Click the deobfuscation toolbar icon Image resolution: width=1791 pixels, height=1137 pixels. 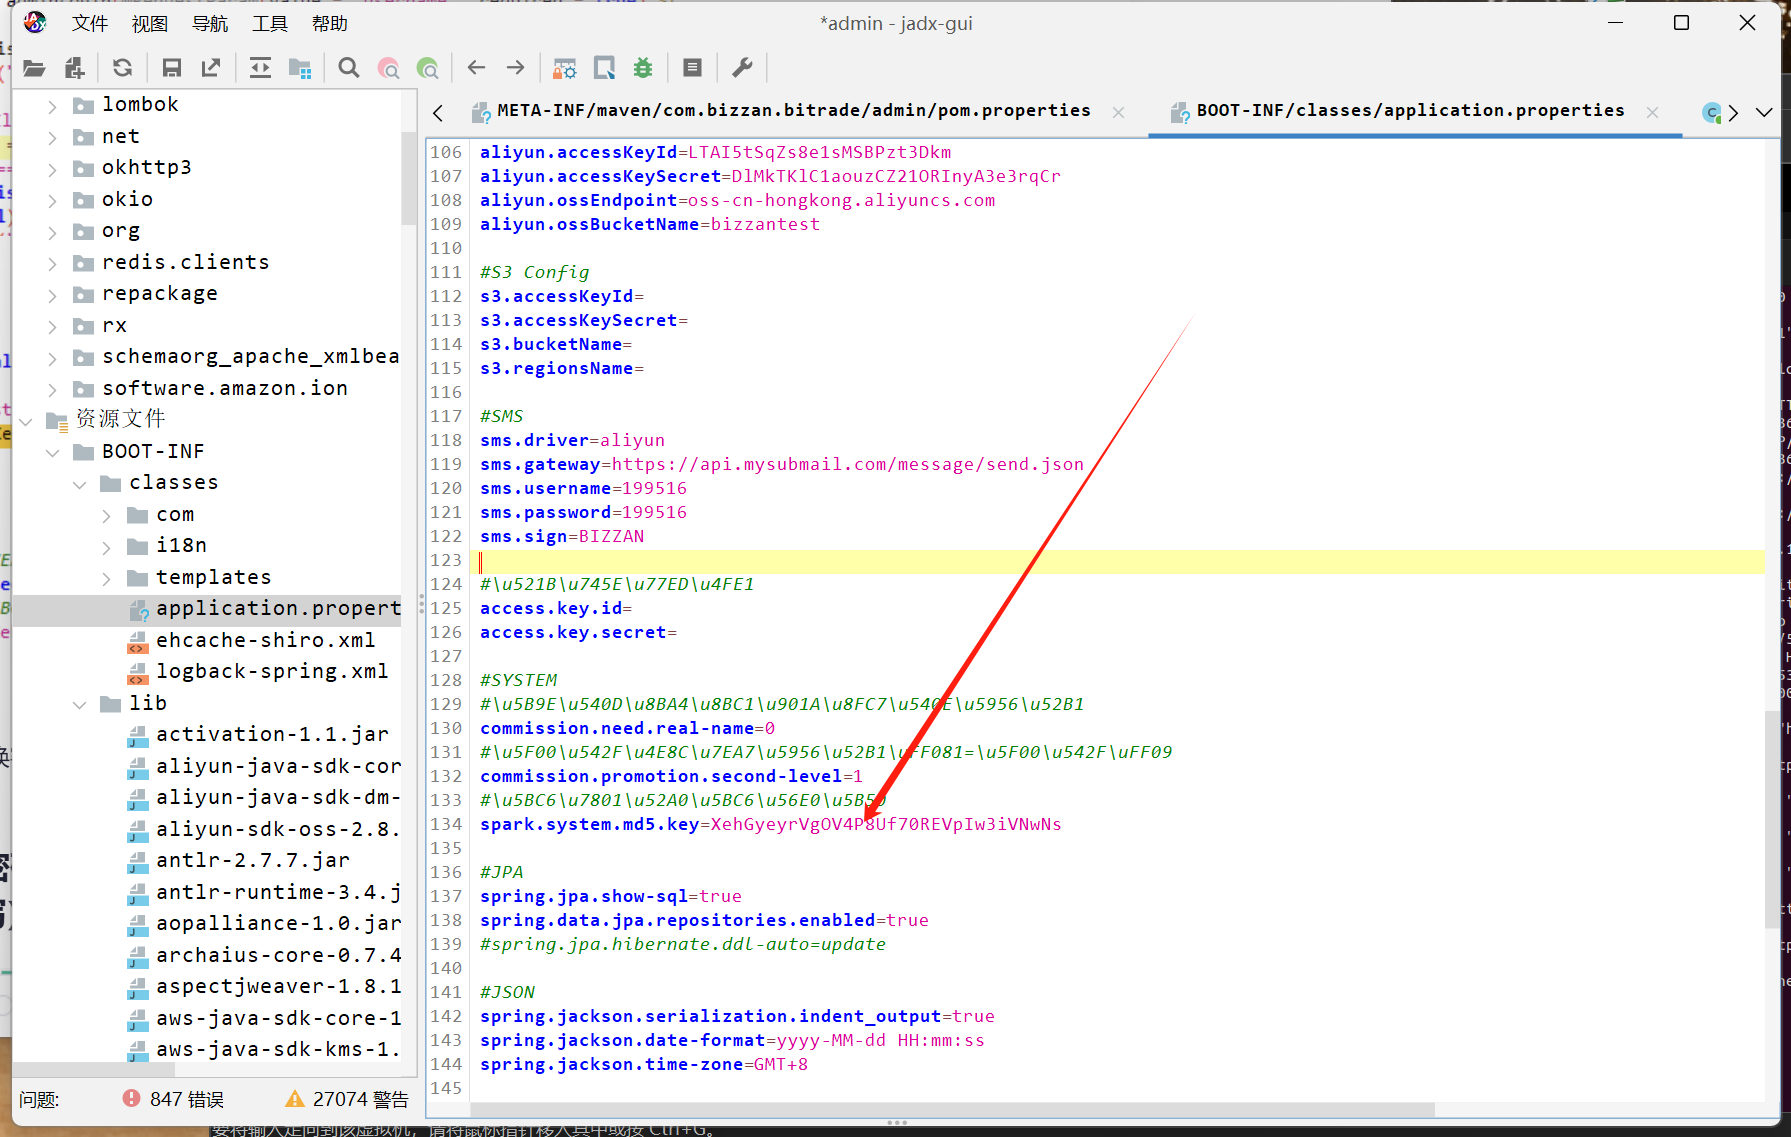point(565,68)
